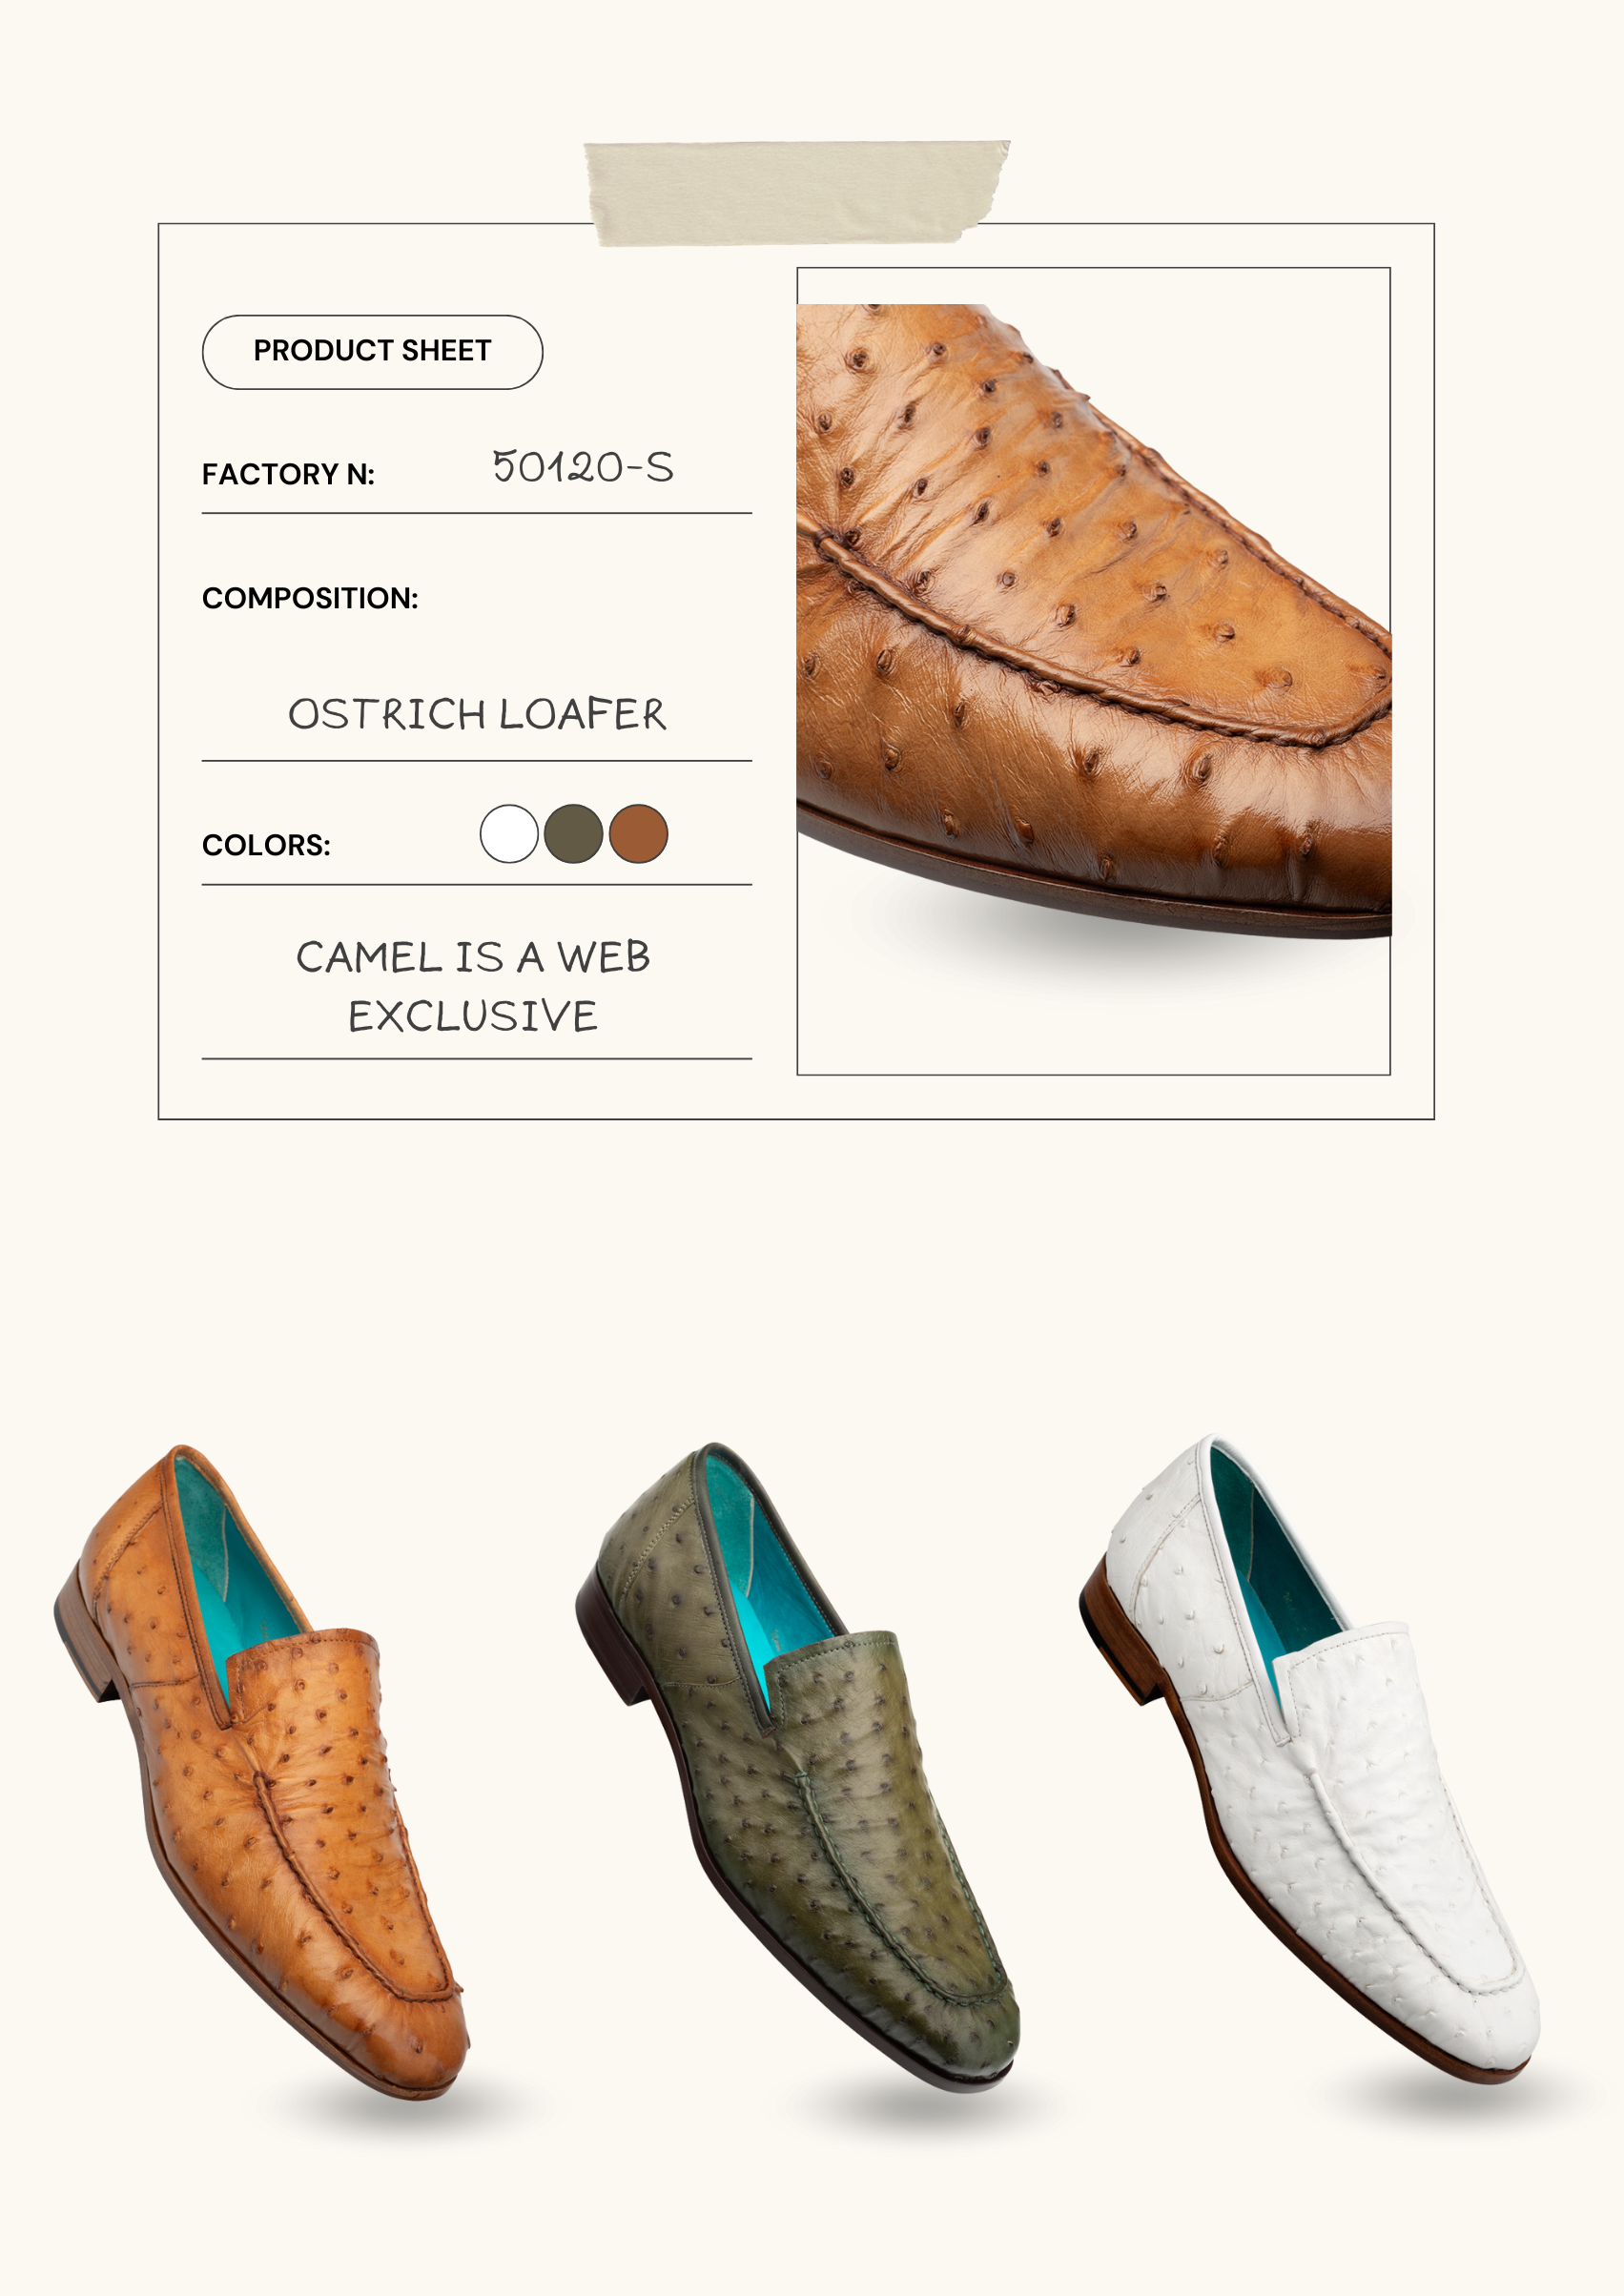Select the olive green color swatch
This screenshot has width=1624, height=2296.
(573, 834)
